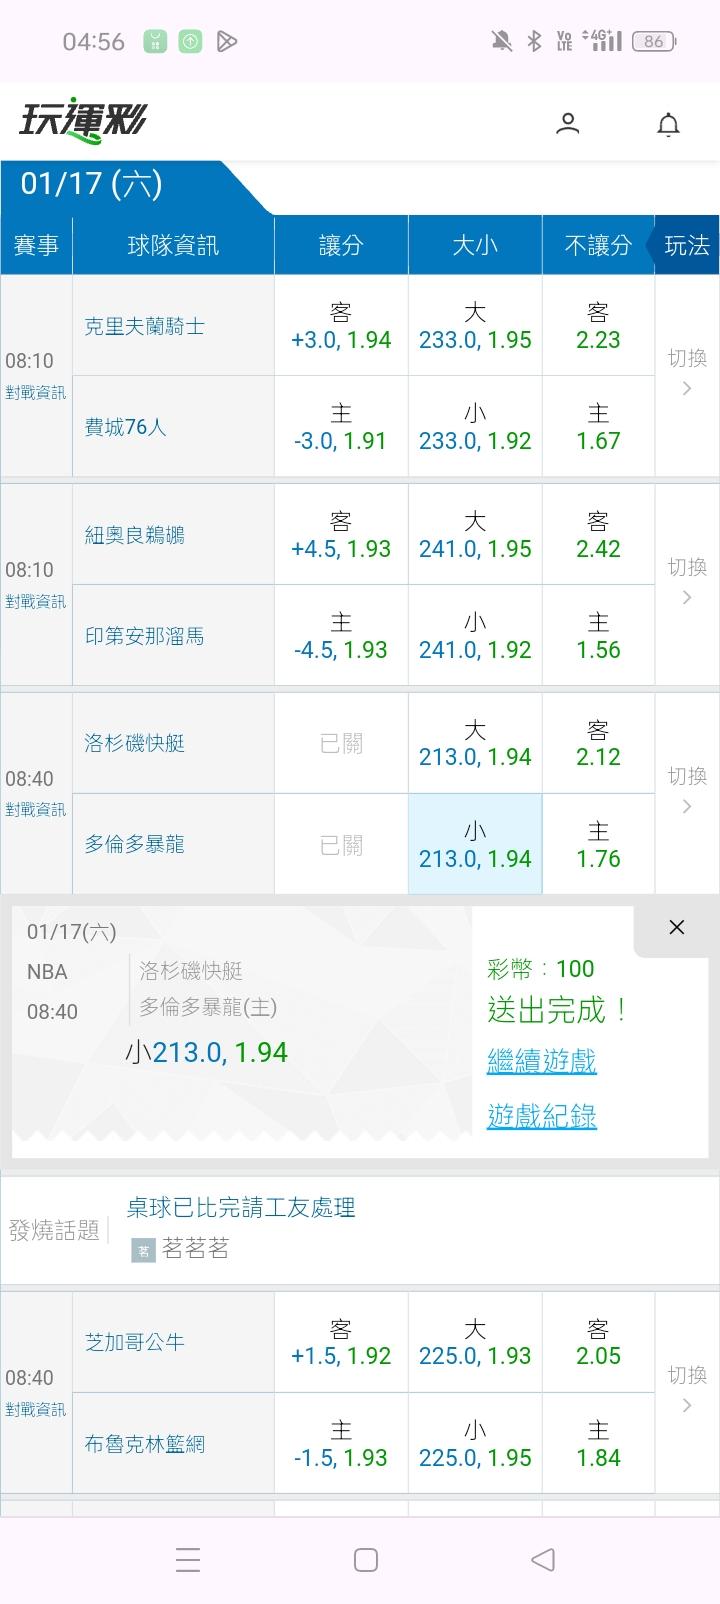Viewport: 720px width, 1604px height.
Task: Expand 切換 for the Bulls vs Nets game
Action: [687, 1390]
